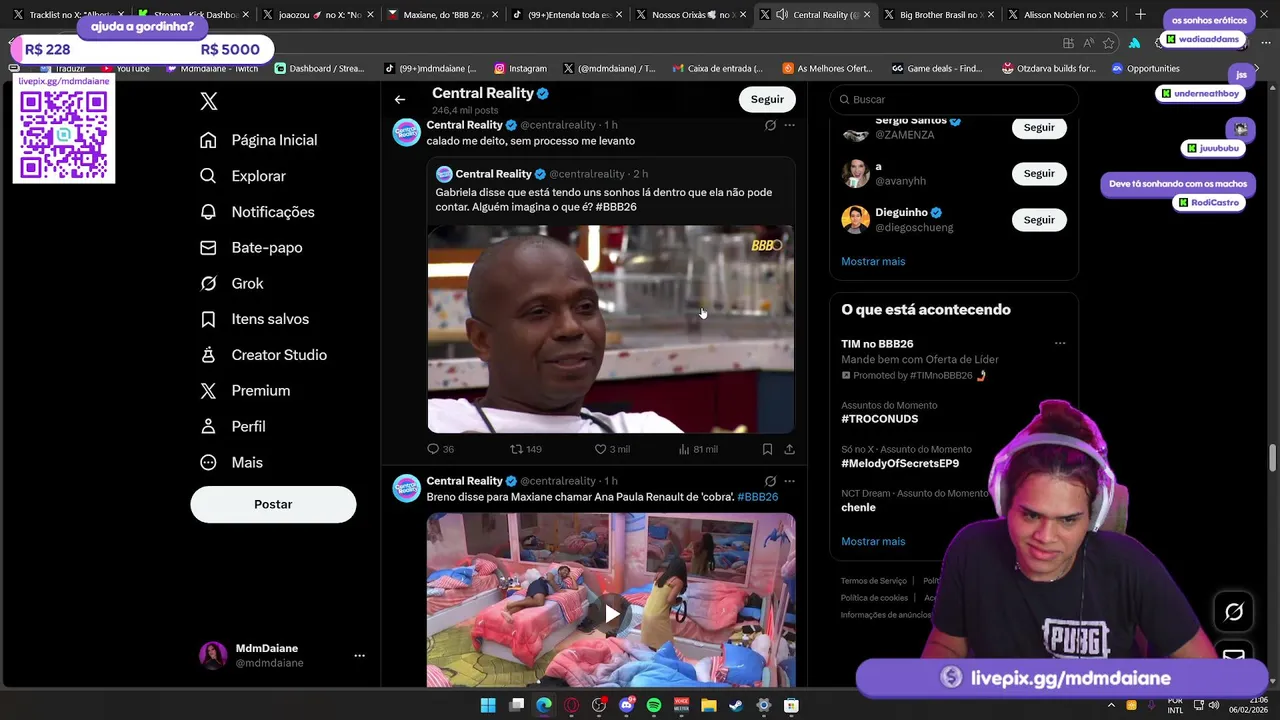
Task: Open Creator Studio
Action: [x=263, y=355]
